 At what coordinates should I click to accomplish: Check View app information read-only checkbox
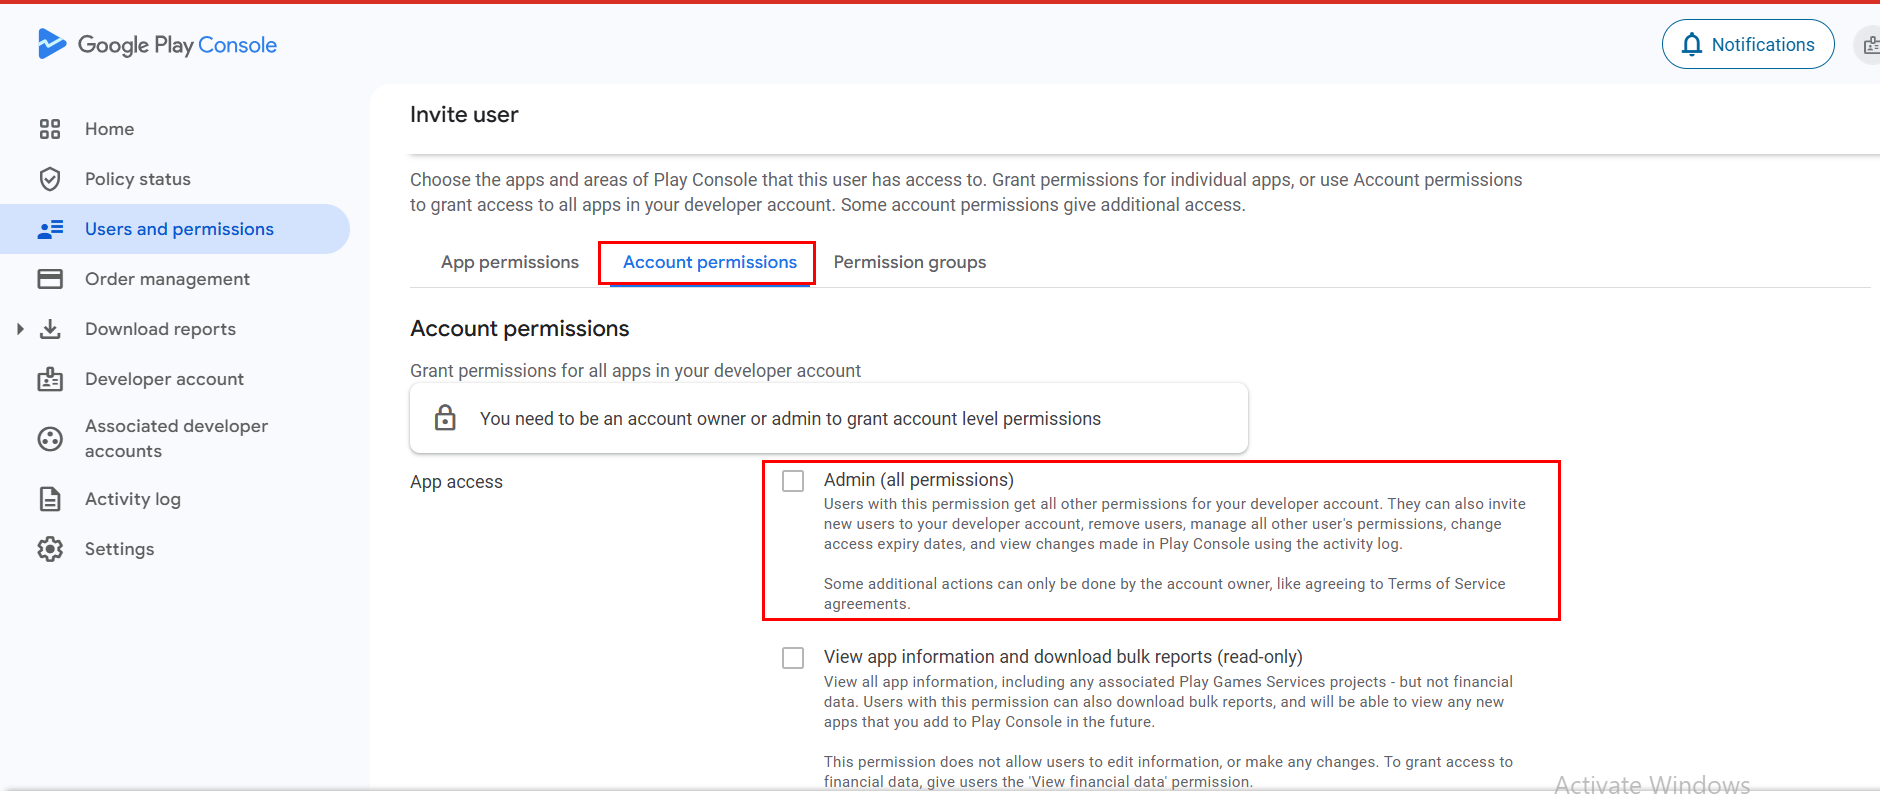tap(793, 658)
